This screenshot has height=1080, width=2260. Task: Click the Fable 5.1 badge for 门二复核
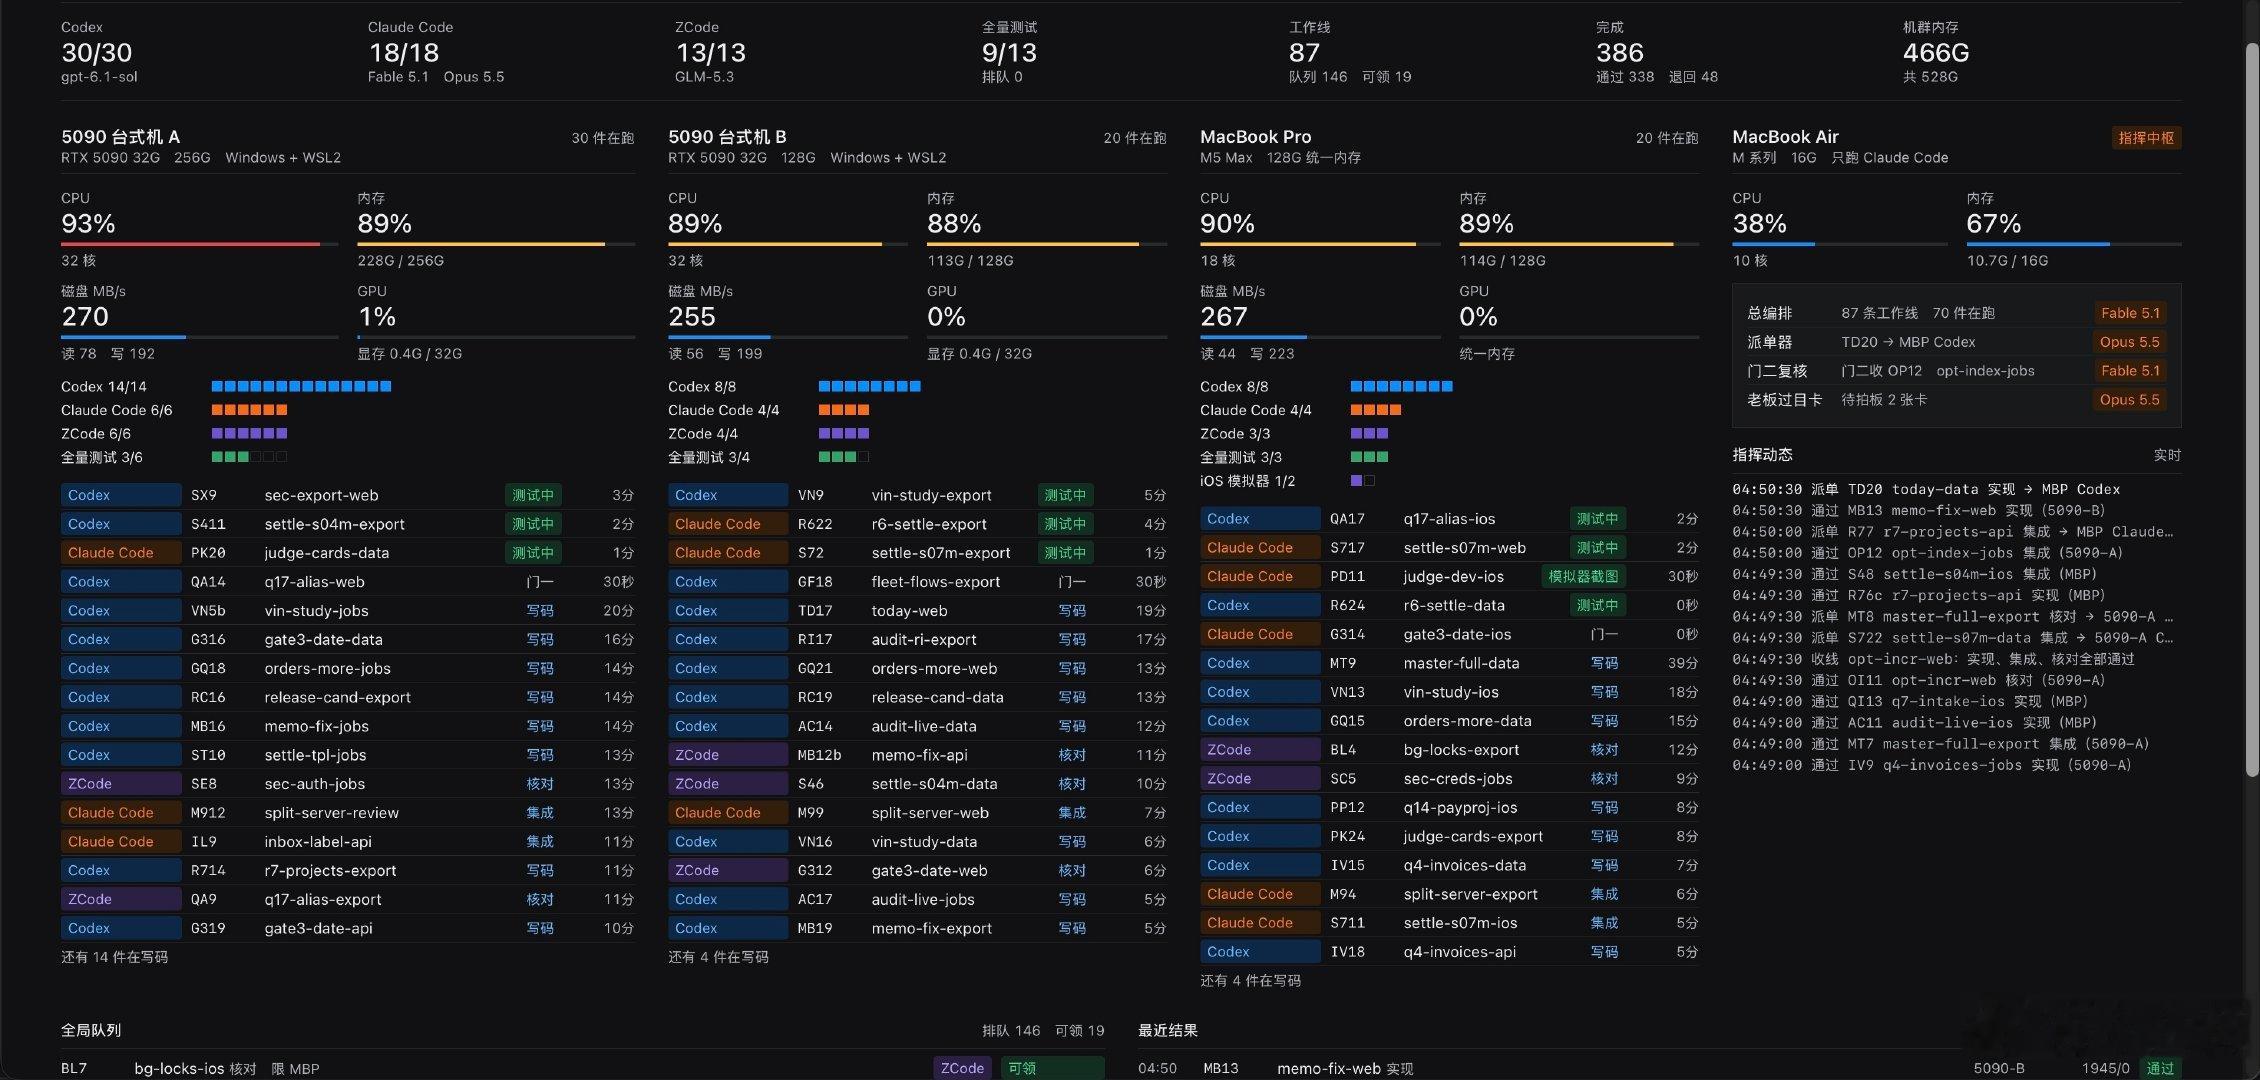(2130, 371)
